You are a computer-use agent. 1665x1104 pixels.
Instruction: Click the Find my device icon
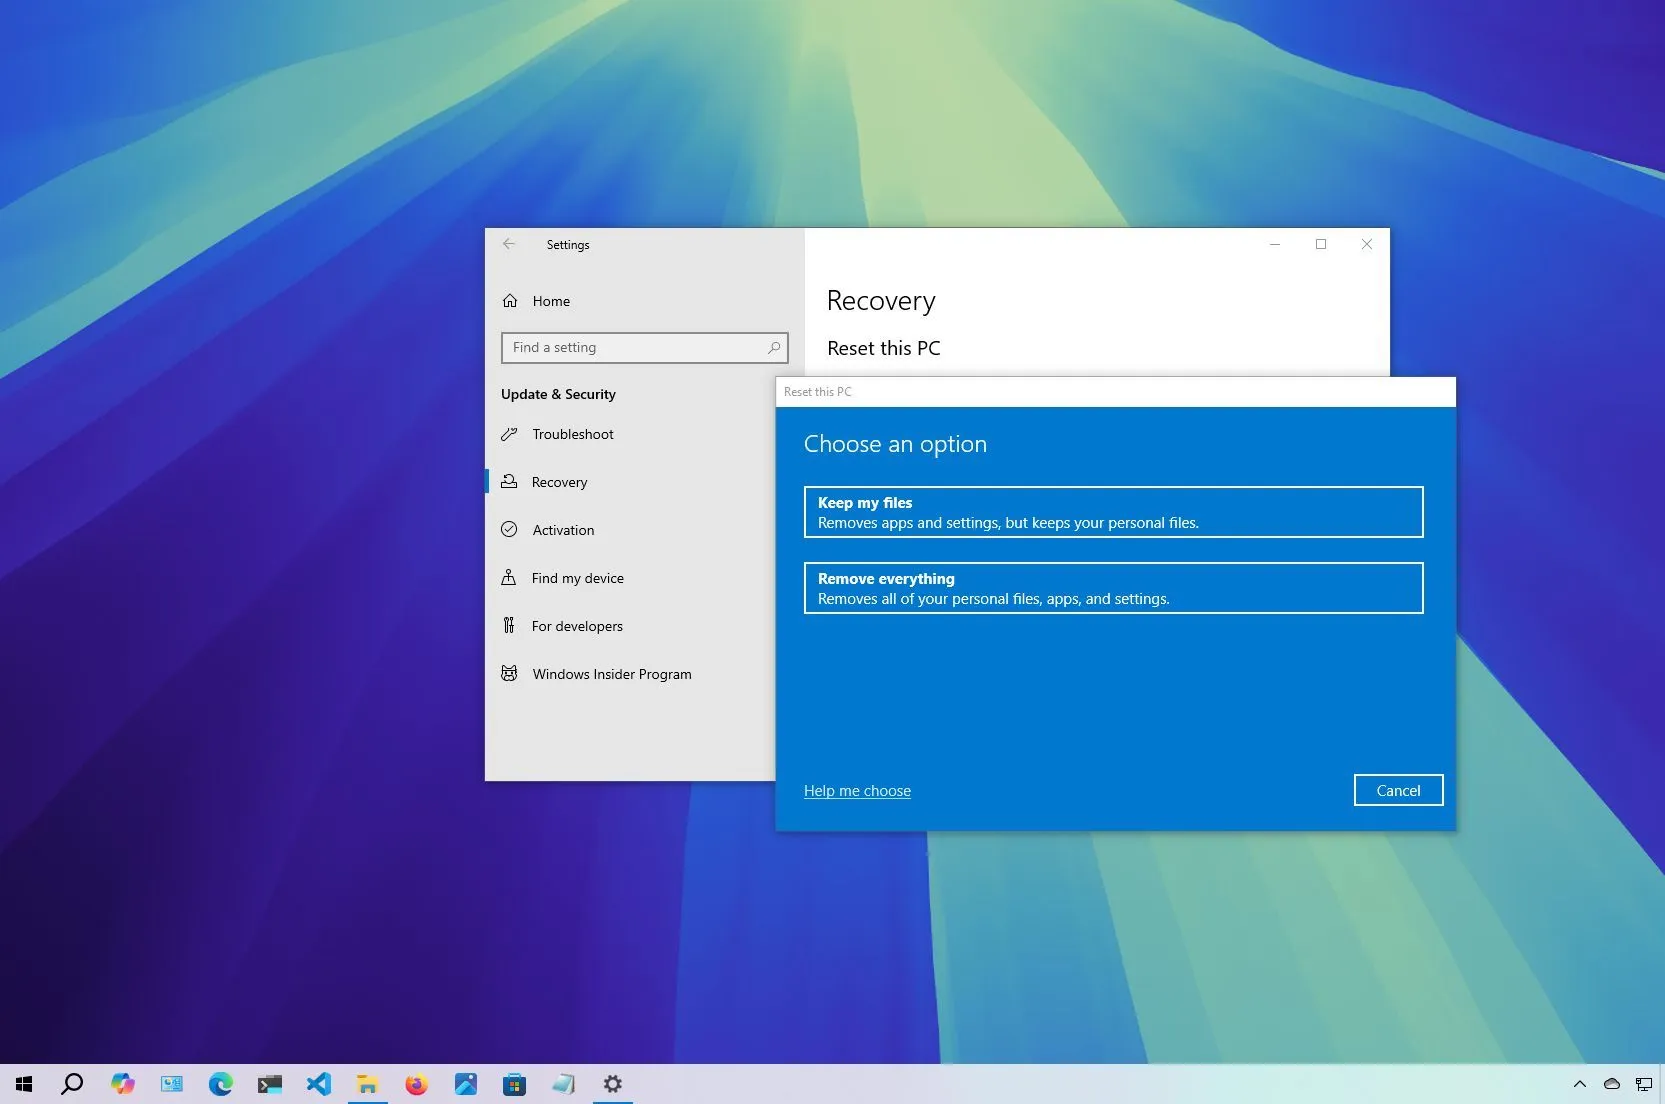tap(510, 578)
